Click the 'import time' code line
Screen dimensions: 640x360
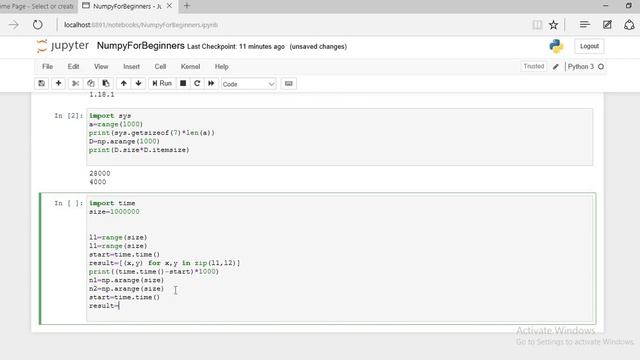click(x=112, y=203)
